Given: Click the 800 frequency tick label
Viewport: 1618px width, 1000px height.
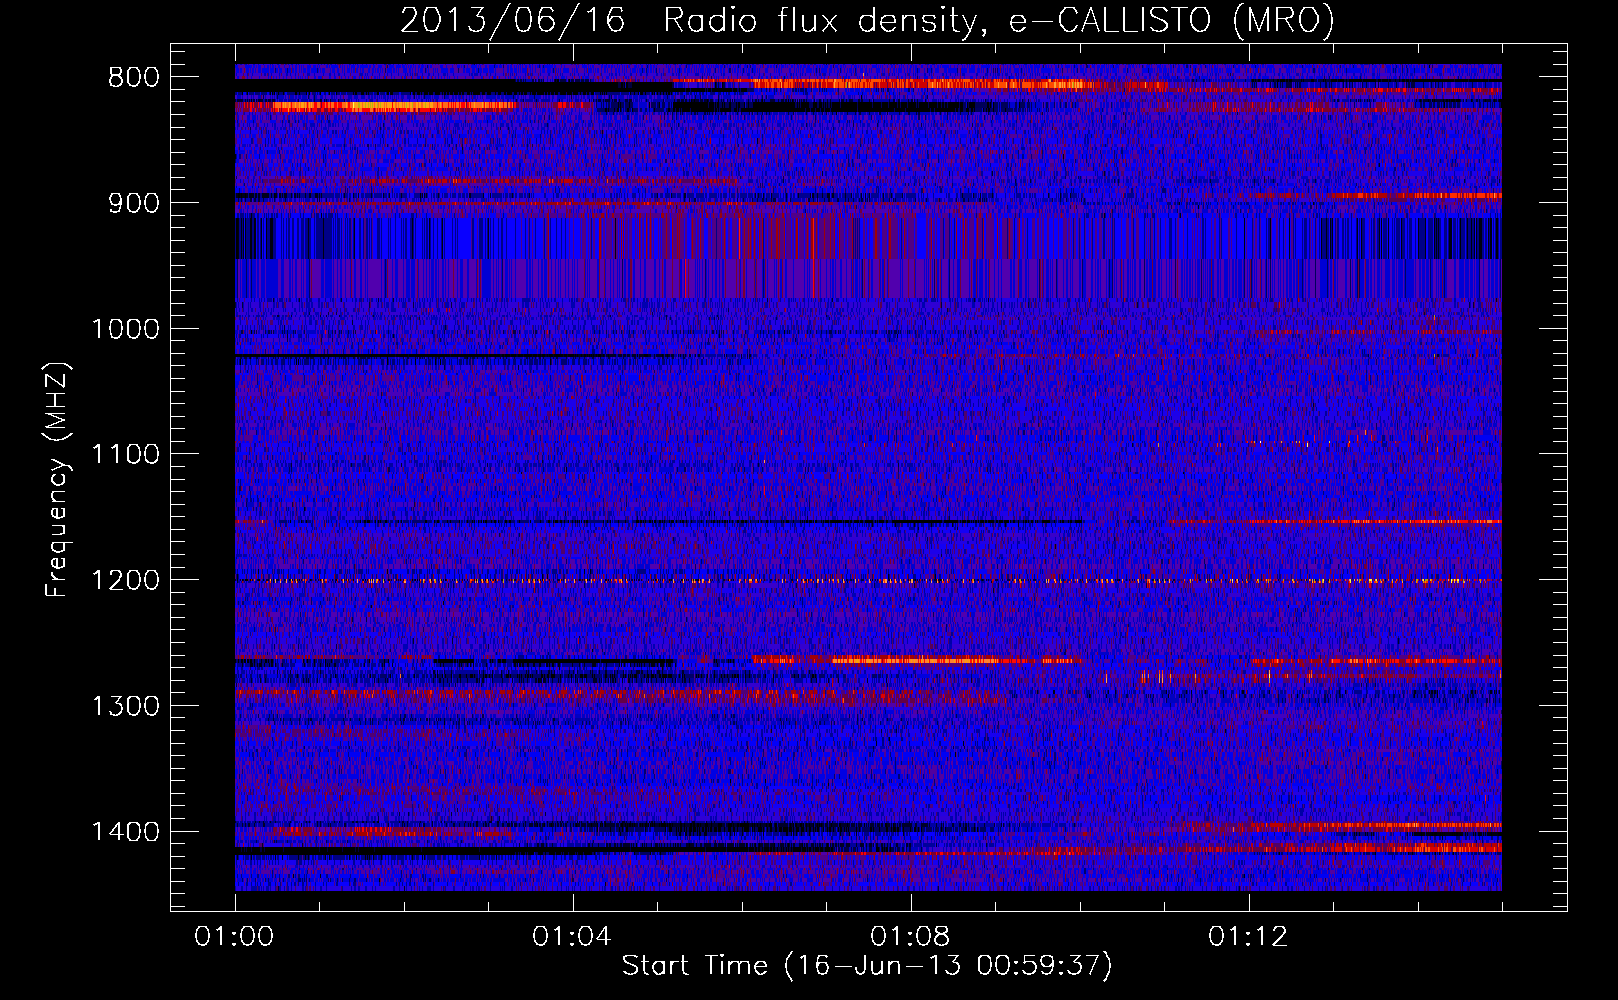Looking at the screenshot, I should point(133,77).
